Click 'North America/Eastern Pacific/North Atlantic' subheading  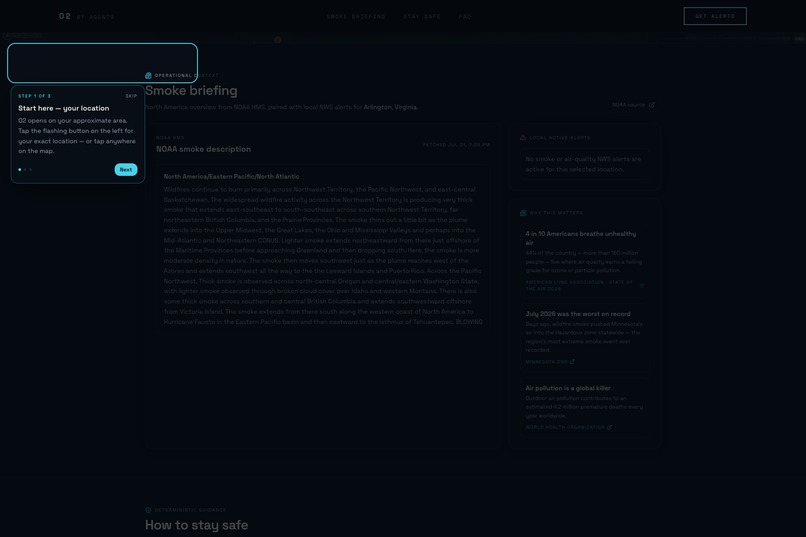(231, 176)
